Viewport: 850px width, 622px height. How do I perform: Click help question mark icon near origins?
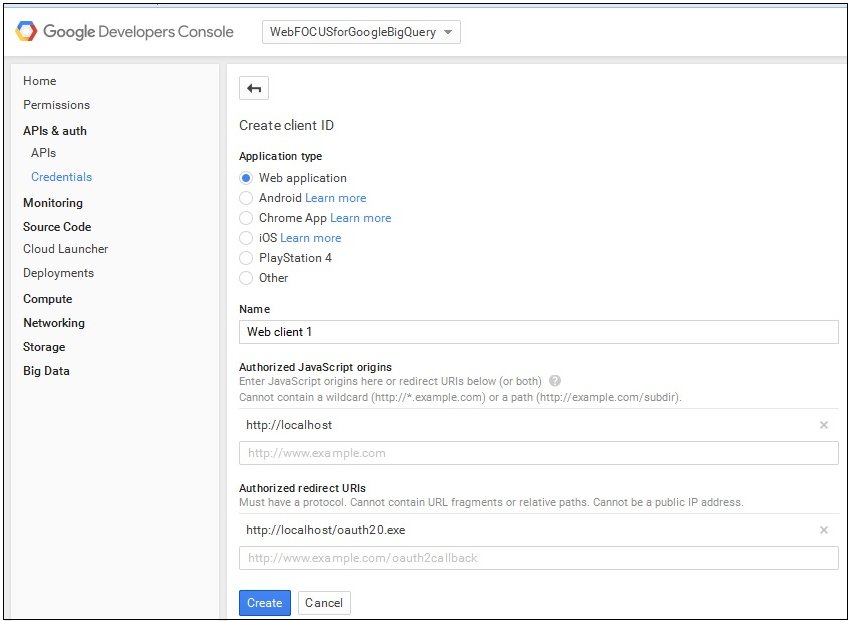(555, 381)
